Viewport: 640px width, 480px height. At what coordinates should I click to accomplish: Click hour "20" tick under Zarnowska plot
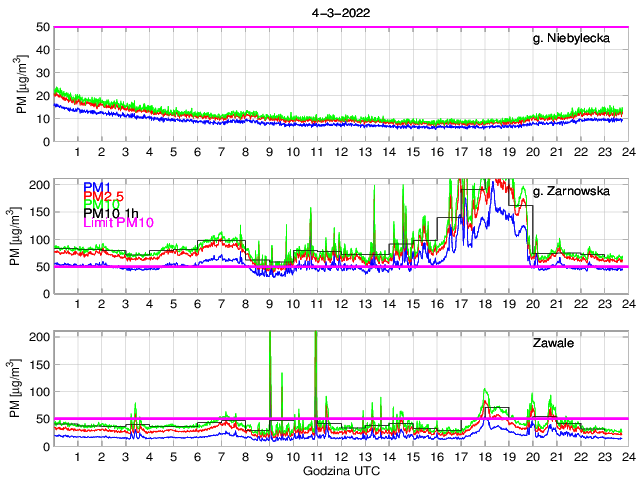(533, 304)
